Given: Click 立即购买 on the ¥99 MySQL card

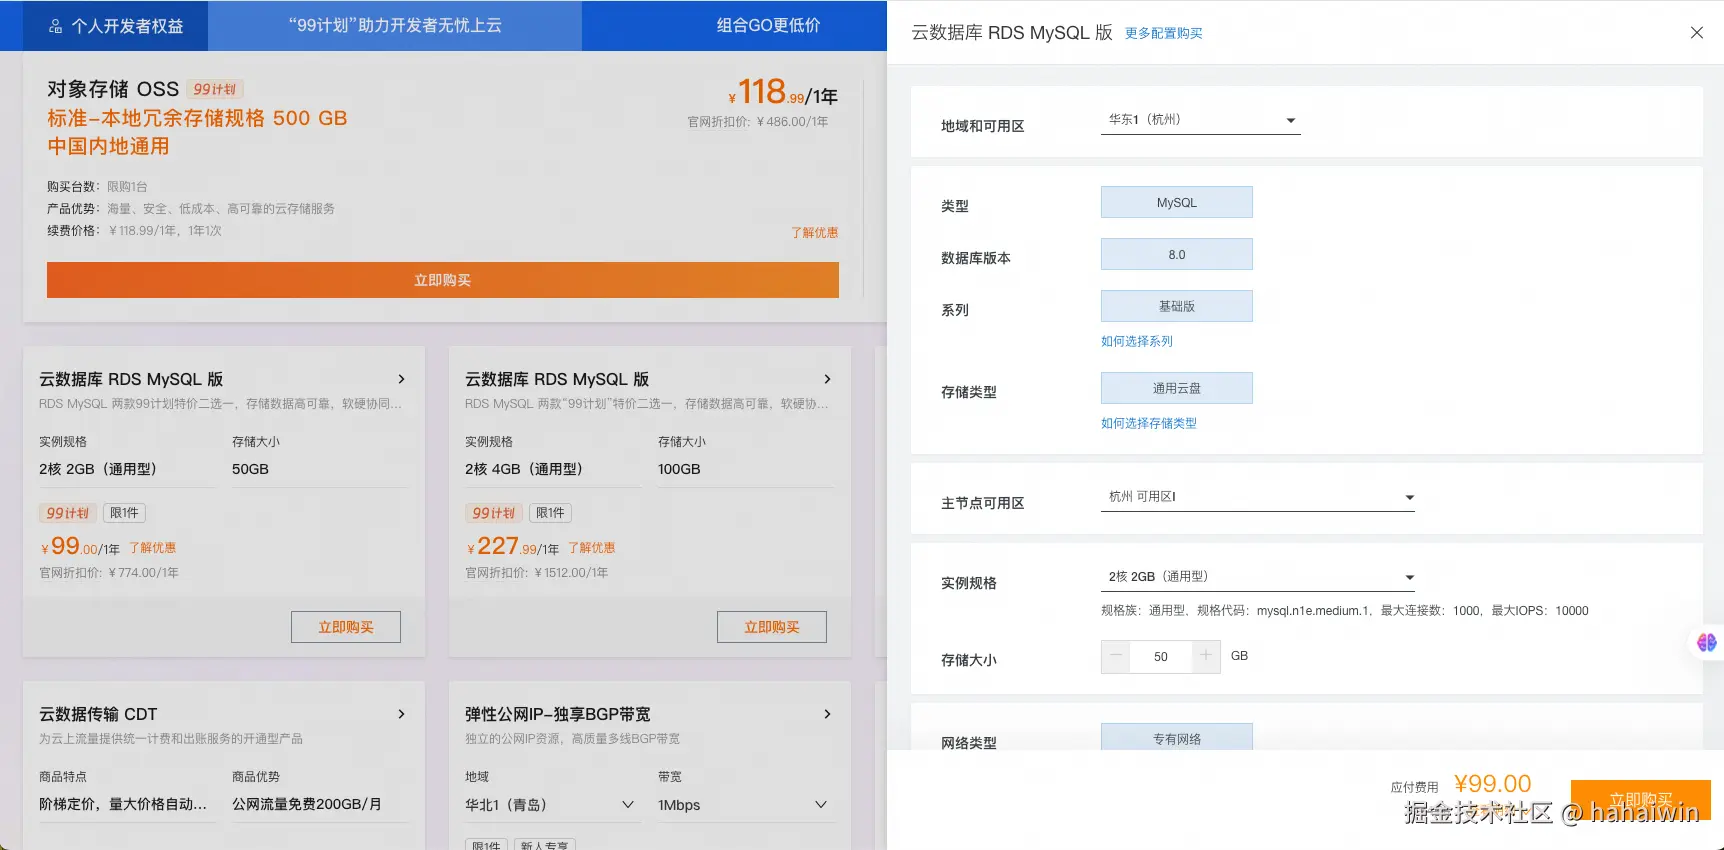Looking at the screenshot, I should (346, 627).
